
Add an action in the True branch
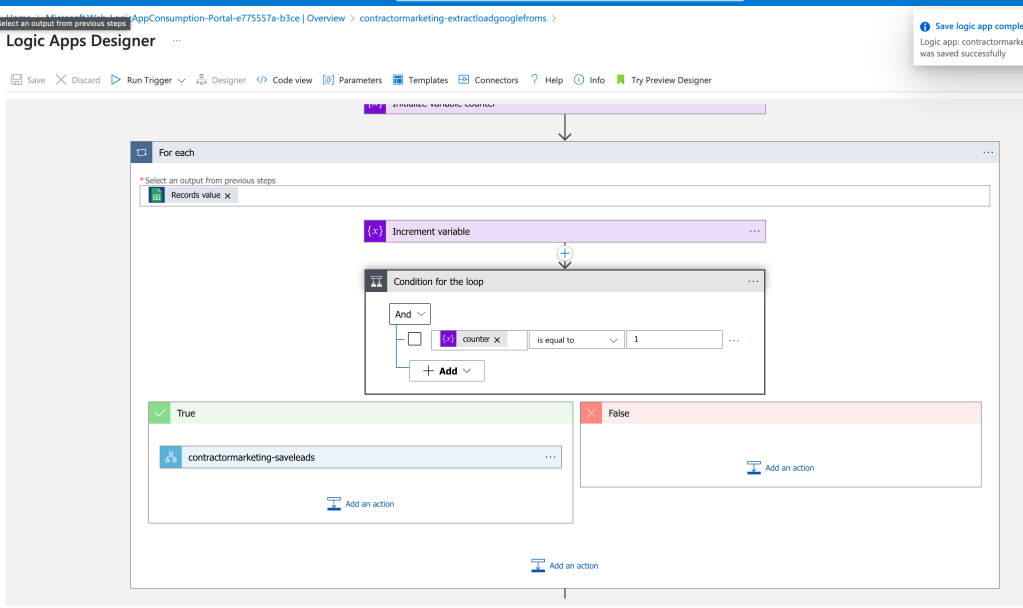pos(361,504)
